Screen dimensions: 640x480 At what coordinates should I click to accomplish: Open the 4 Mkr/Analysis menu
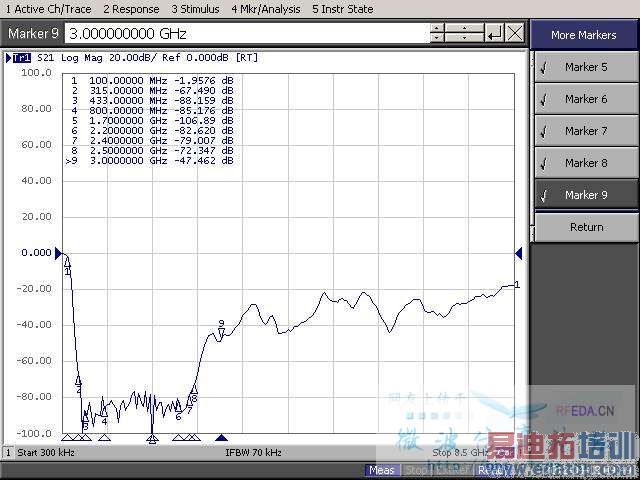tap(266, 9)
